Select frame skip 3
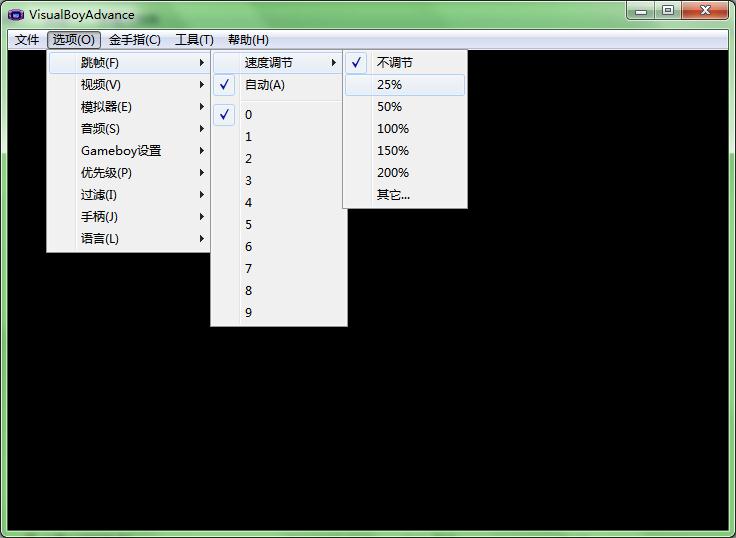The height and width of the screenshot is (538, 736). tap(279, 181)
